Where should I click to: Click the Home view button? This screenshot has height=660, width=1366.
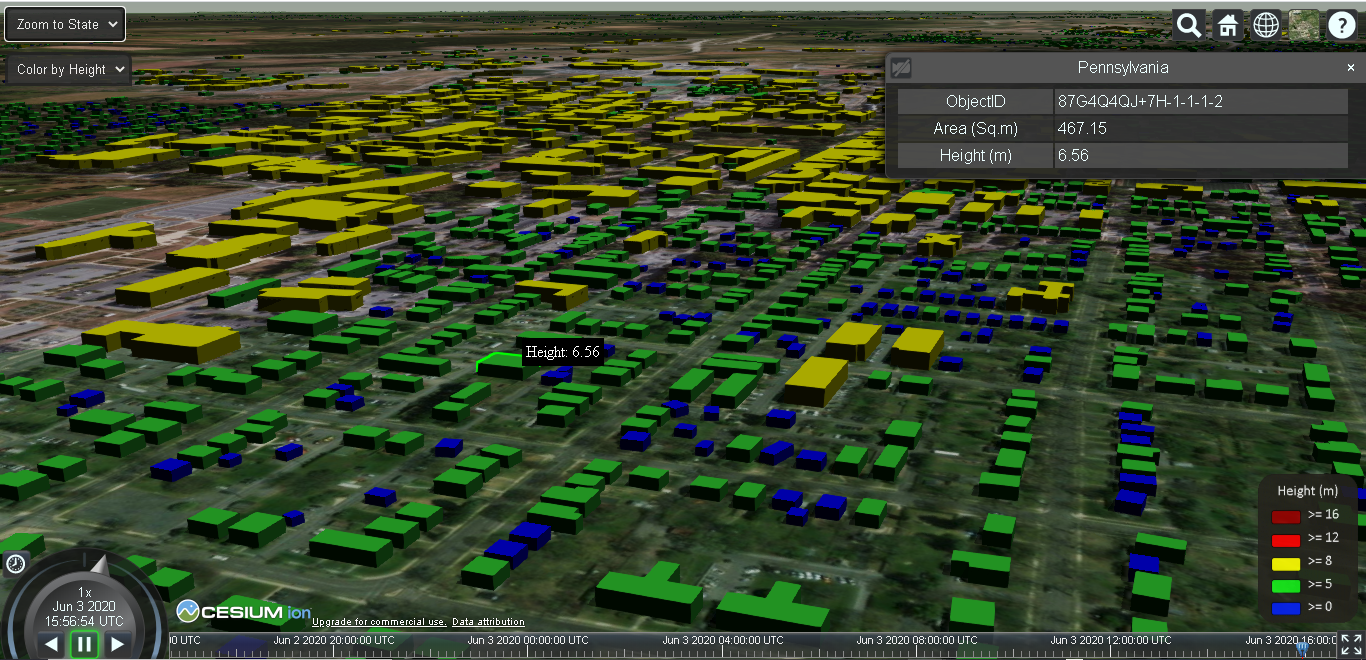(1227, 25)
